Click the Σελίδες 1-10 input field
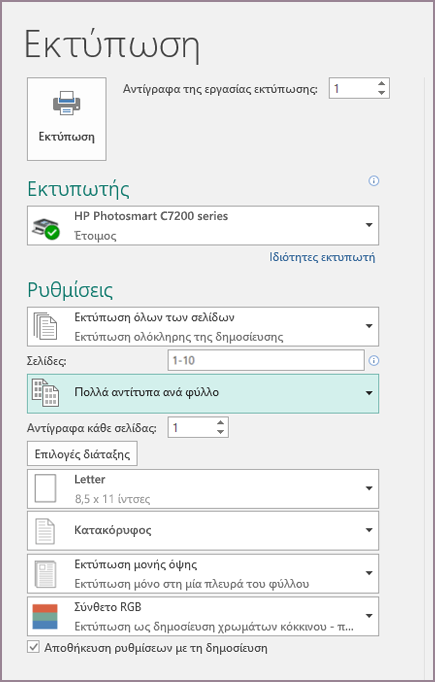435x682 pixels. [266, 360]
